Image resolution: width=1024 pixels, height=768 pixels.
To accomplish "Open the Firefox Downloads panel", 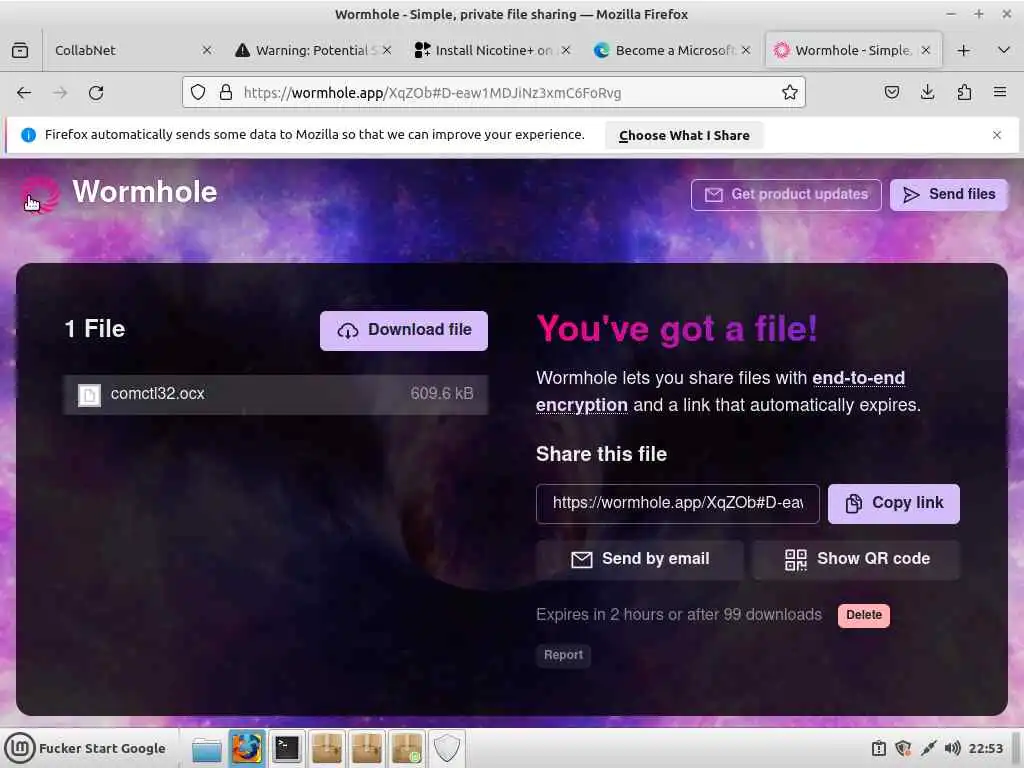I will [927, 93].
